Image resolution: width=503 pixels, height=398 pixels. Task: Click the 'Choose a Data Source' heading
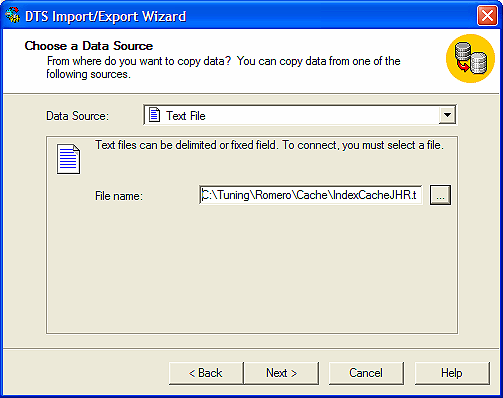click(89, 46)
